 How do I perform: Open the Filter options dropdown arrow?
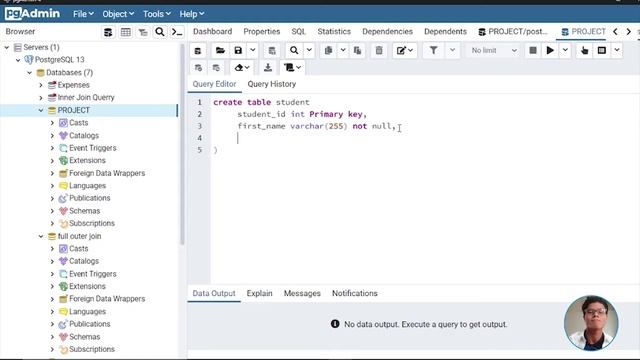tap(452, 51)
